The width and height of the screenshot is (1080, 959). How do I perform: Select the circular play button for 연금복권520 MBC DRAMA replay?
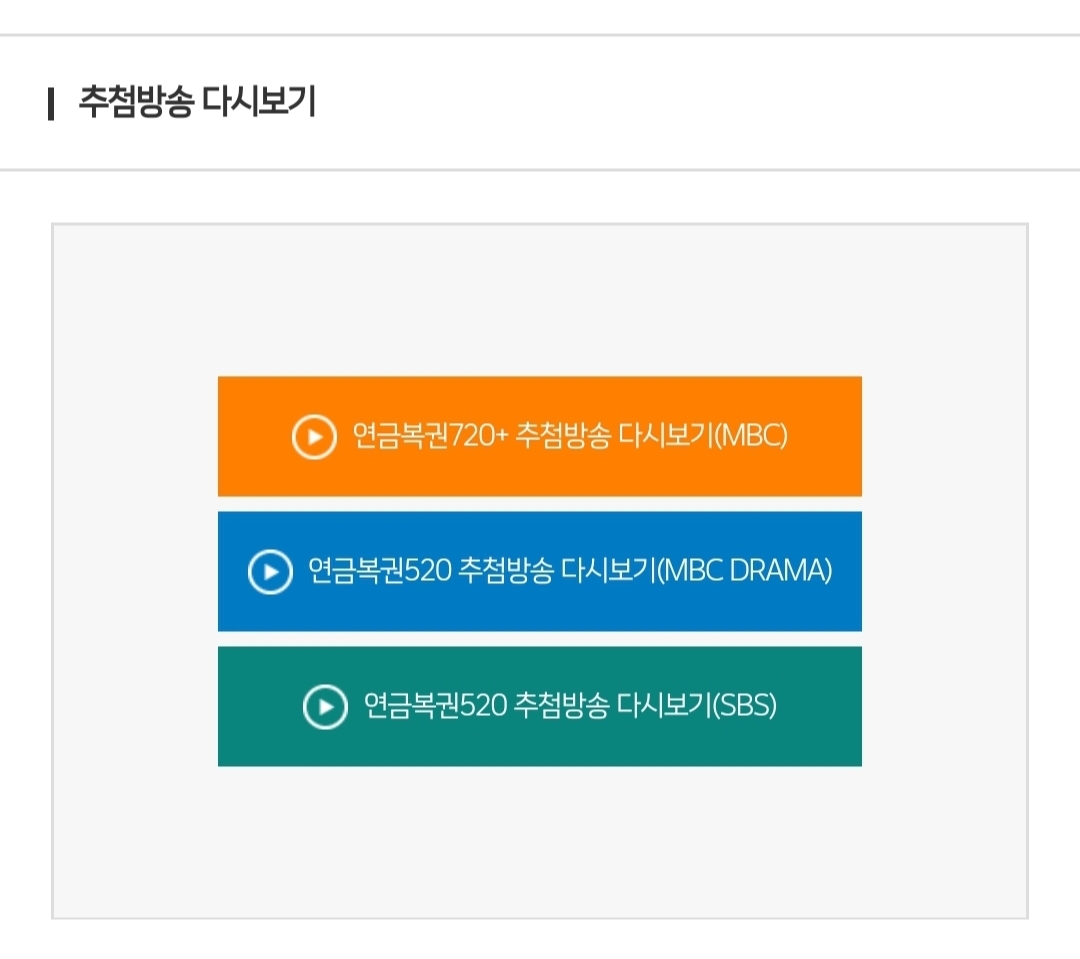click(x=269, y=573)
